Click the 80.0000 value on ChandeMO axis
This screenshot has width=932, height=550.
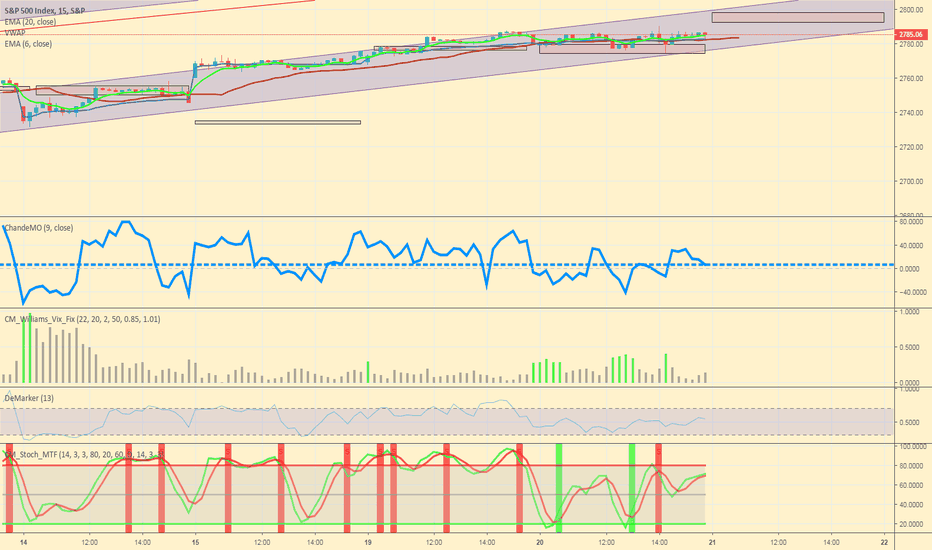click(912, 221)
